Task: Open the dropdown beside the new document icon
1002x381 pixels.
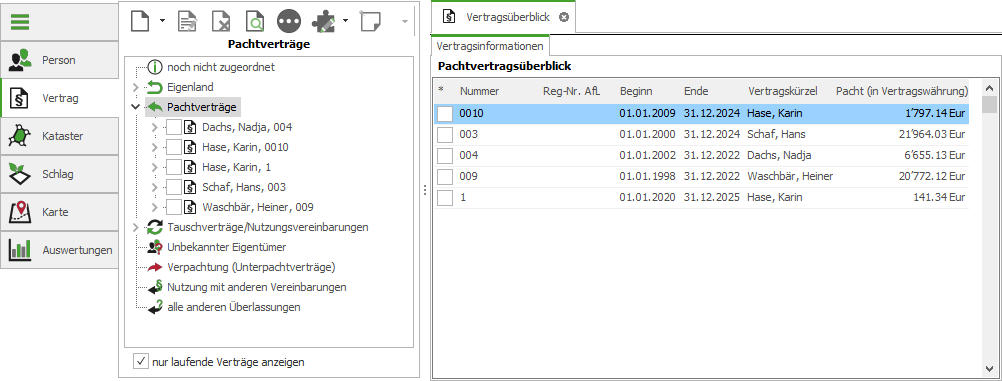Action: tap(162, 20)
